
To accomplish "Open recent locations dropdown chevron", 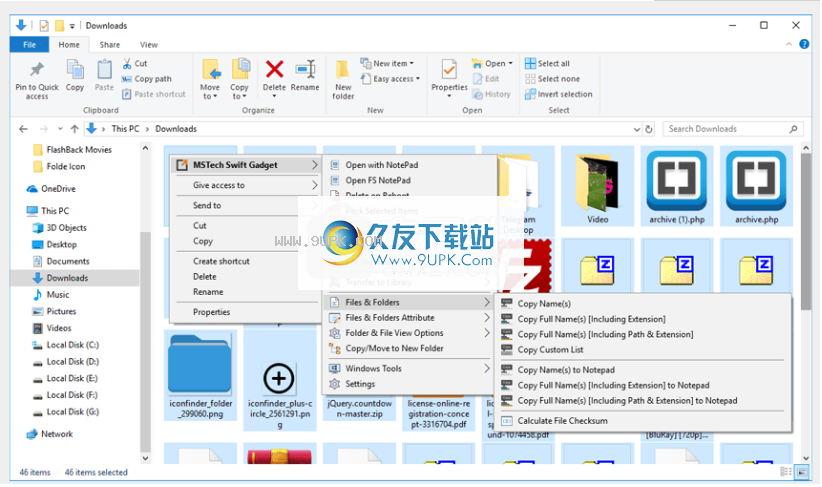I will click(60, 129).
